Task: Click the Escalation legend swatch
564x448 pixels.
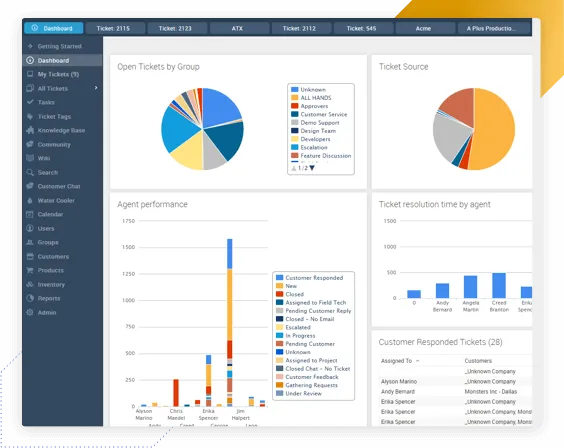Action: [x=295, y=147]
